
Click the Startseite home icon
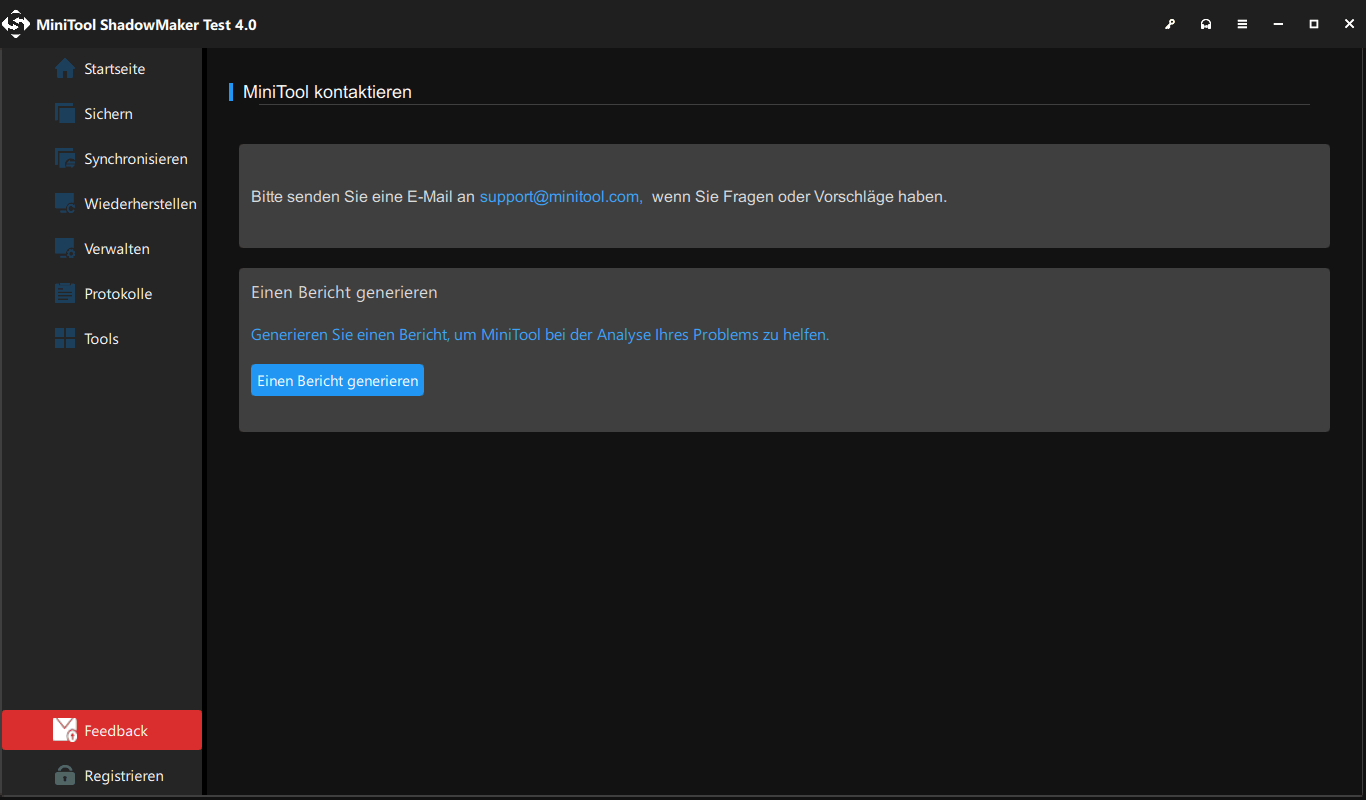(65, 69)
